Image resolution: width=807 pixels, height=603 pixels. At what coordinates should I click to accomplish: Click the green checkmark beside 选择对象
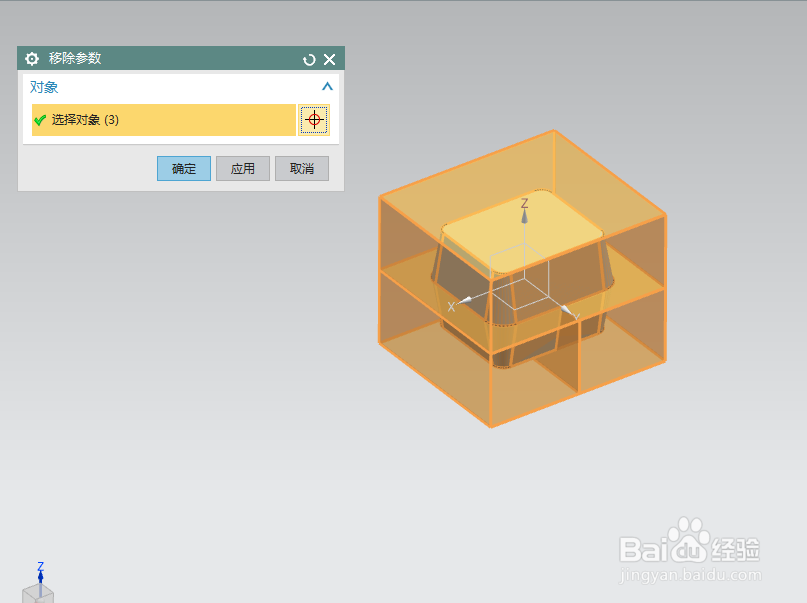[40, 120]
